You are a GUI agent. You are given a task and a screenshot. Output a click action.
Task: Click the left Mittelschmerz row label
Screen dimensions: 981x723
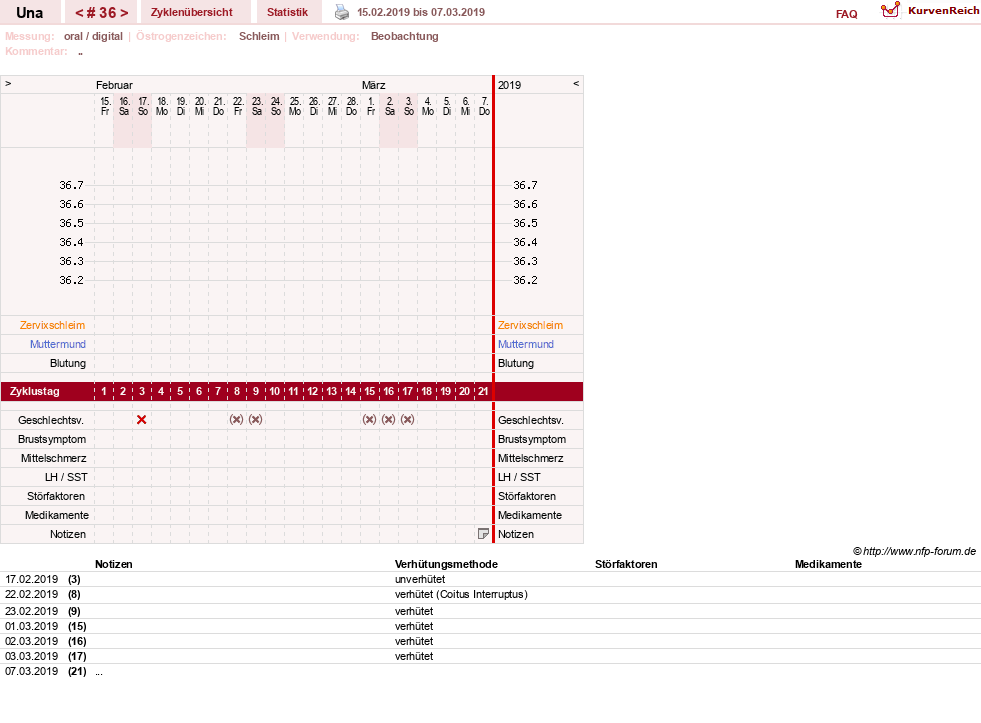point(53,458)
